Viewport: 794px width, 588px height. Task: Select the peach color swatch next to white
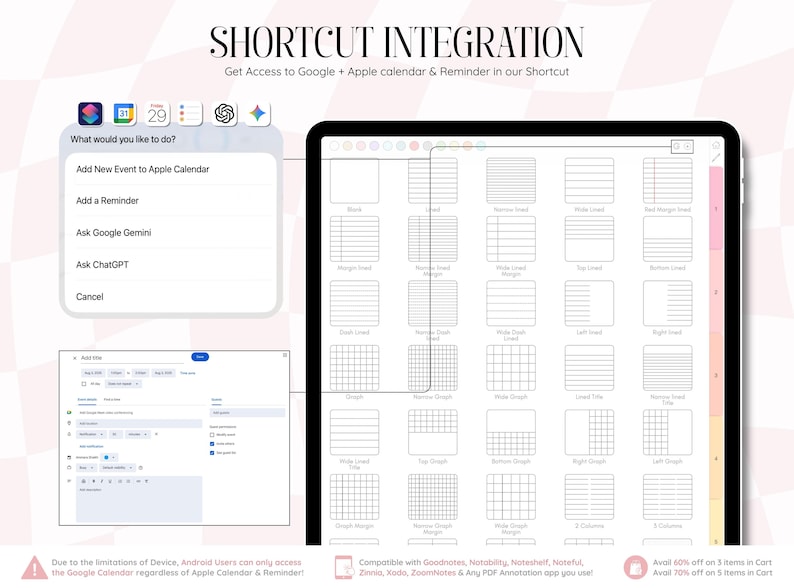pyautogui.click(x=347, y=146)
